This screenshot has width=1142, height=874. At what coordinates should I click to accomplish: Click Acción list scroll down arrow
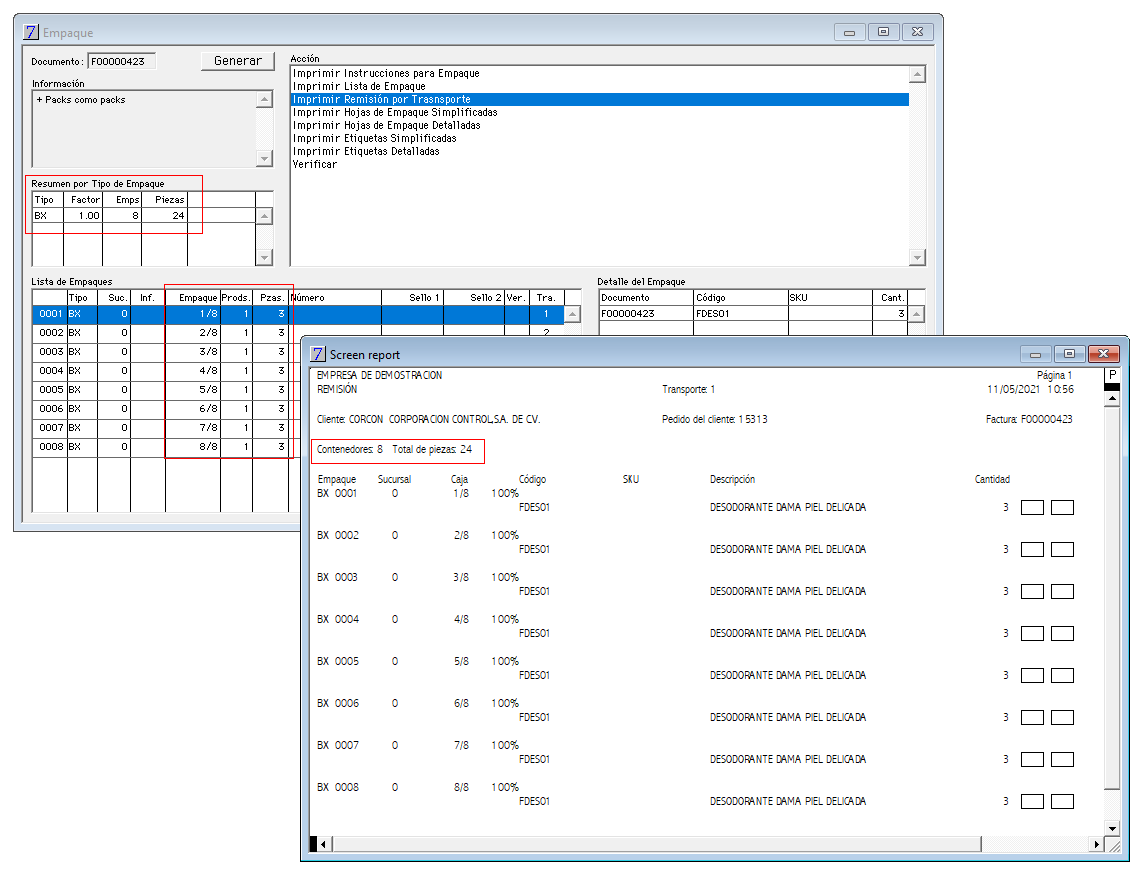918,257
